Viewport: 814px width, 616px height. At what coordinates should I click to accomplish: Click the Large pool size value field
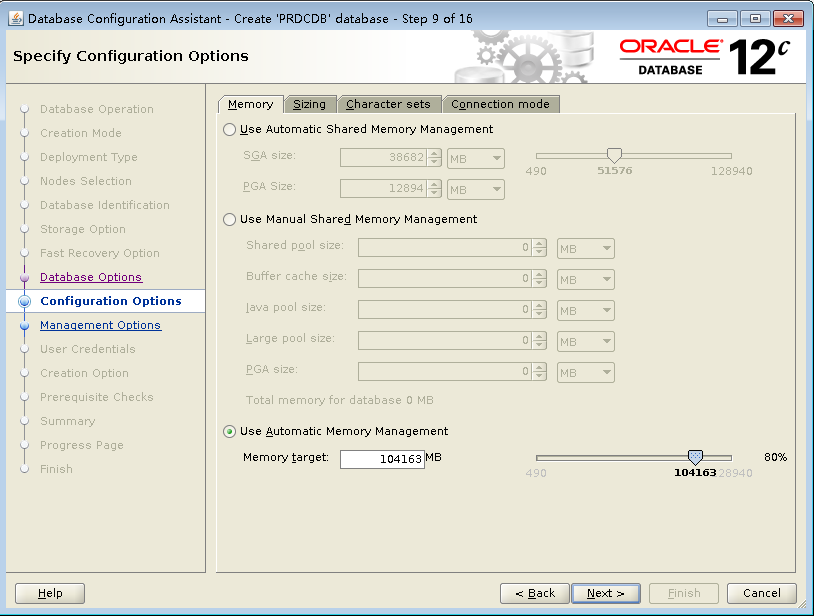pos(445,341)
